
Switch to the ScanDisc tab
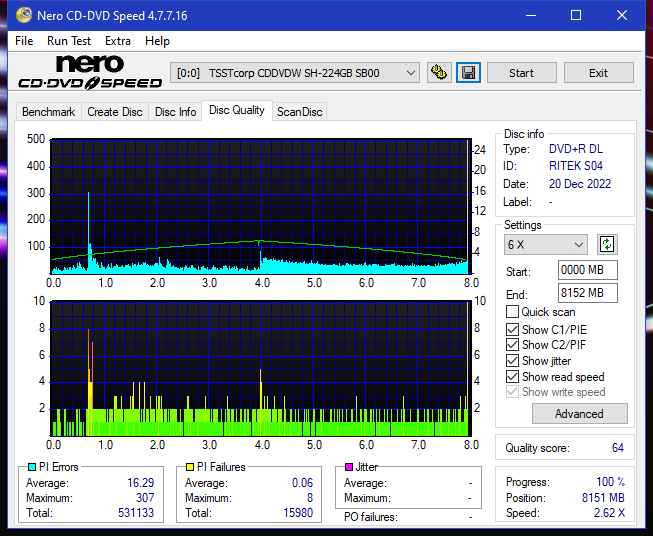299,112
